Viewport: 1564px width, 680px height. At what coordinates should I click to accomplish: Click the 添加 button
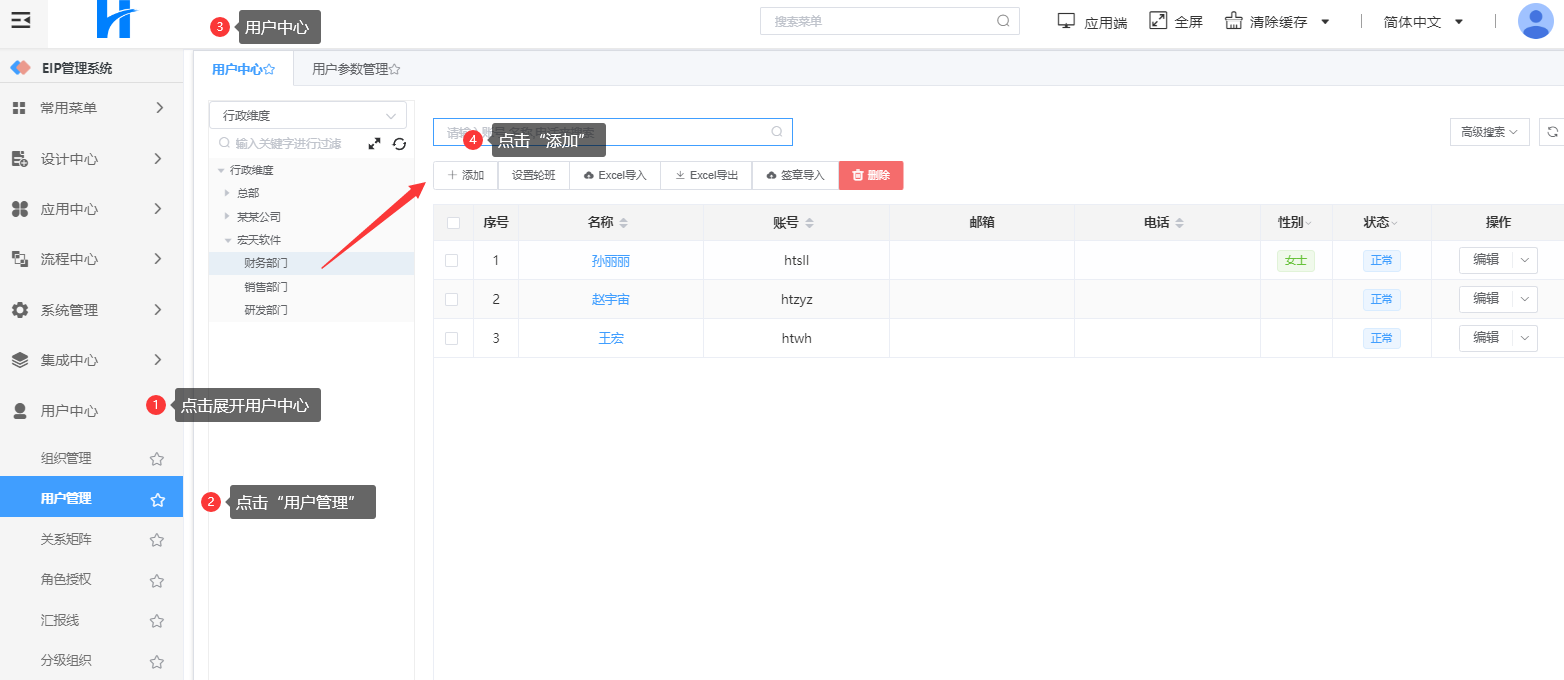pyautogui.click(x=465, y=176)
